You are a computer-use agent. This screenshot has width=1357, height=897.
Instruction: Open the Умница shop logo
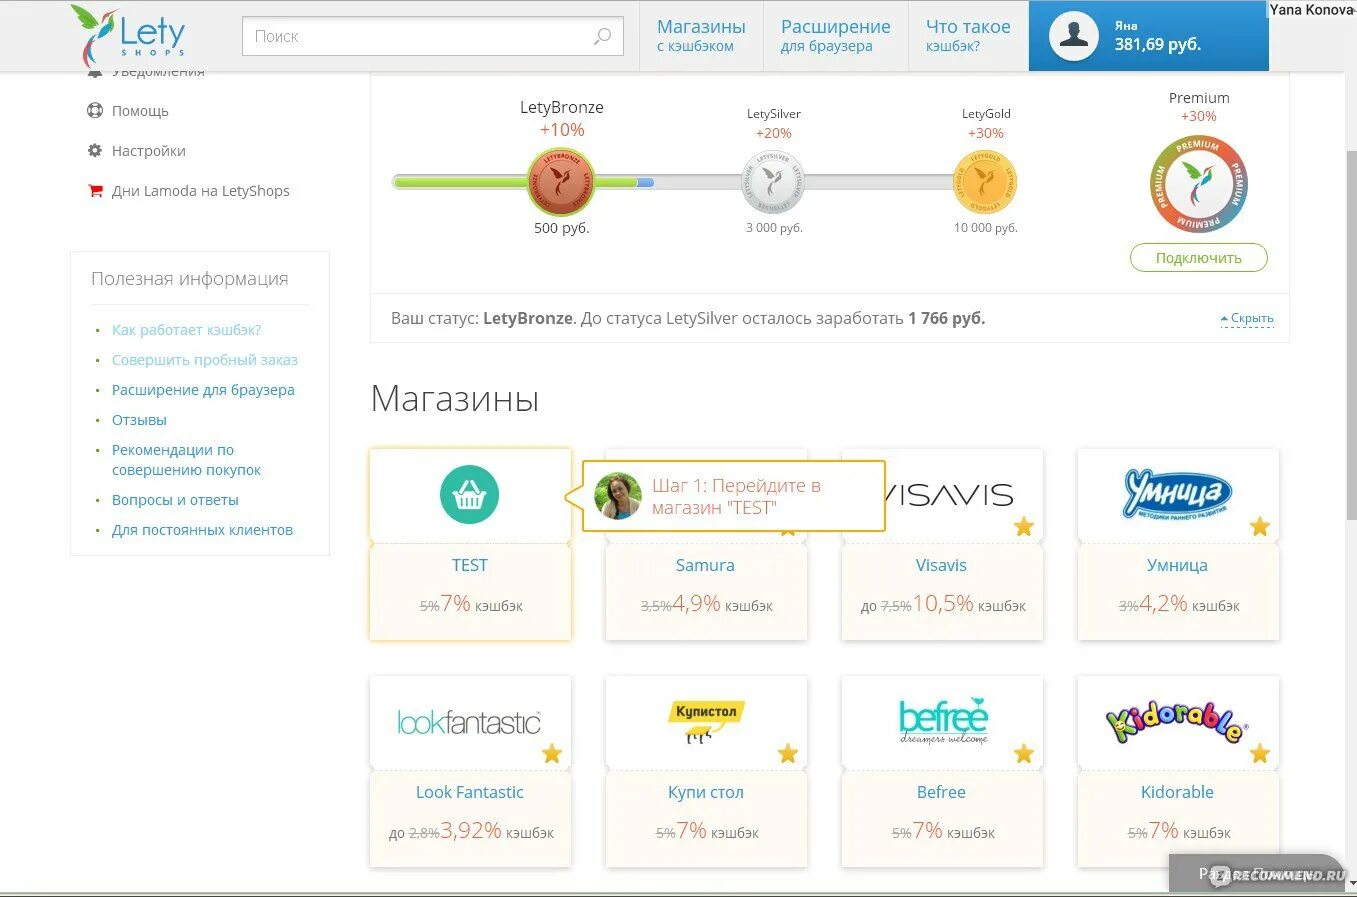click(x=1177, y=494)
